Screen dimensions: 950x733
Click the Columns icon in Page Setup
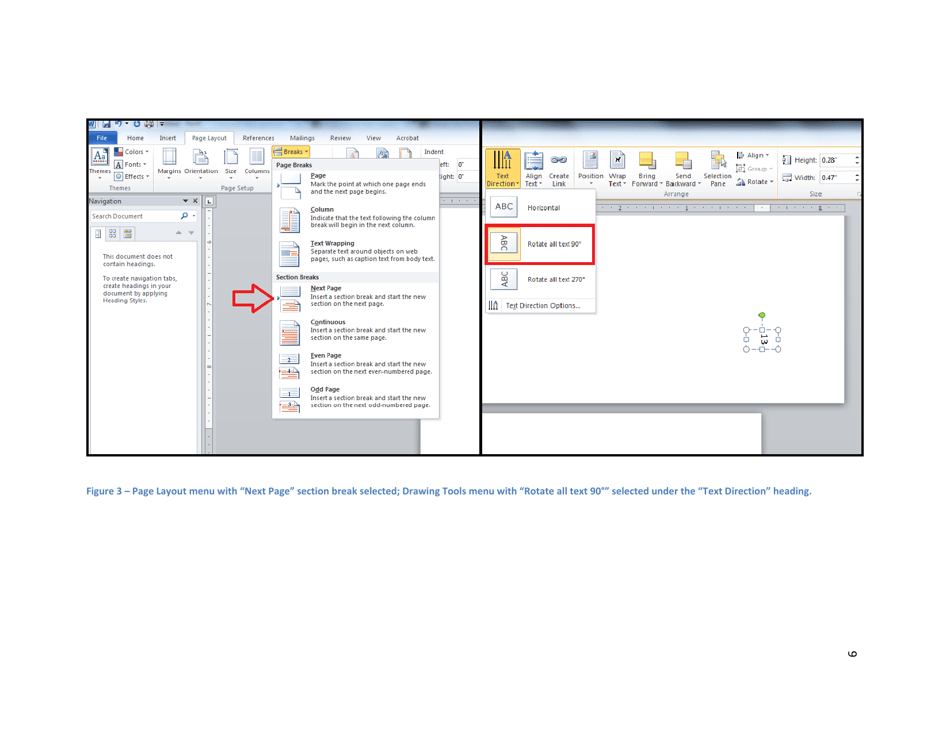(x=257, y=157)
